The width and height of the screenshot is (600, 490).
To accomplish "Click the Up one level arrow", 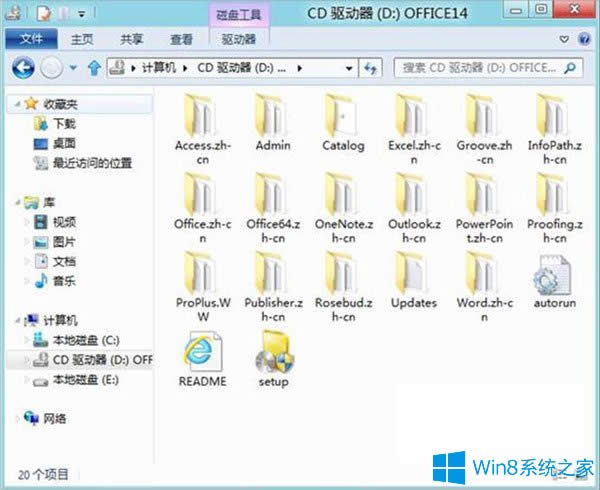I will pos(94,68).
